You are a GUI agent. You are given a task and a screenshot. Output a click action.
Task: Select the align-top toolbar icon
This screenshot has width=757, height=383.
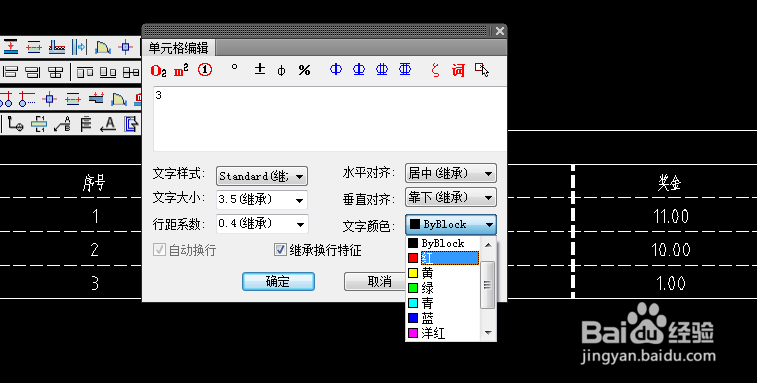click(85, 72)
